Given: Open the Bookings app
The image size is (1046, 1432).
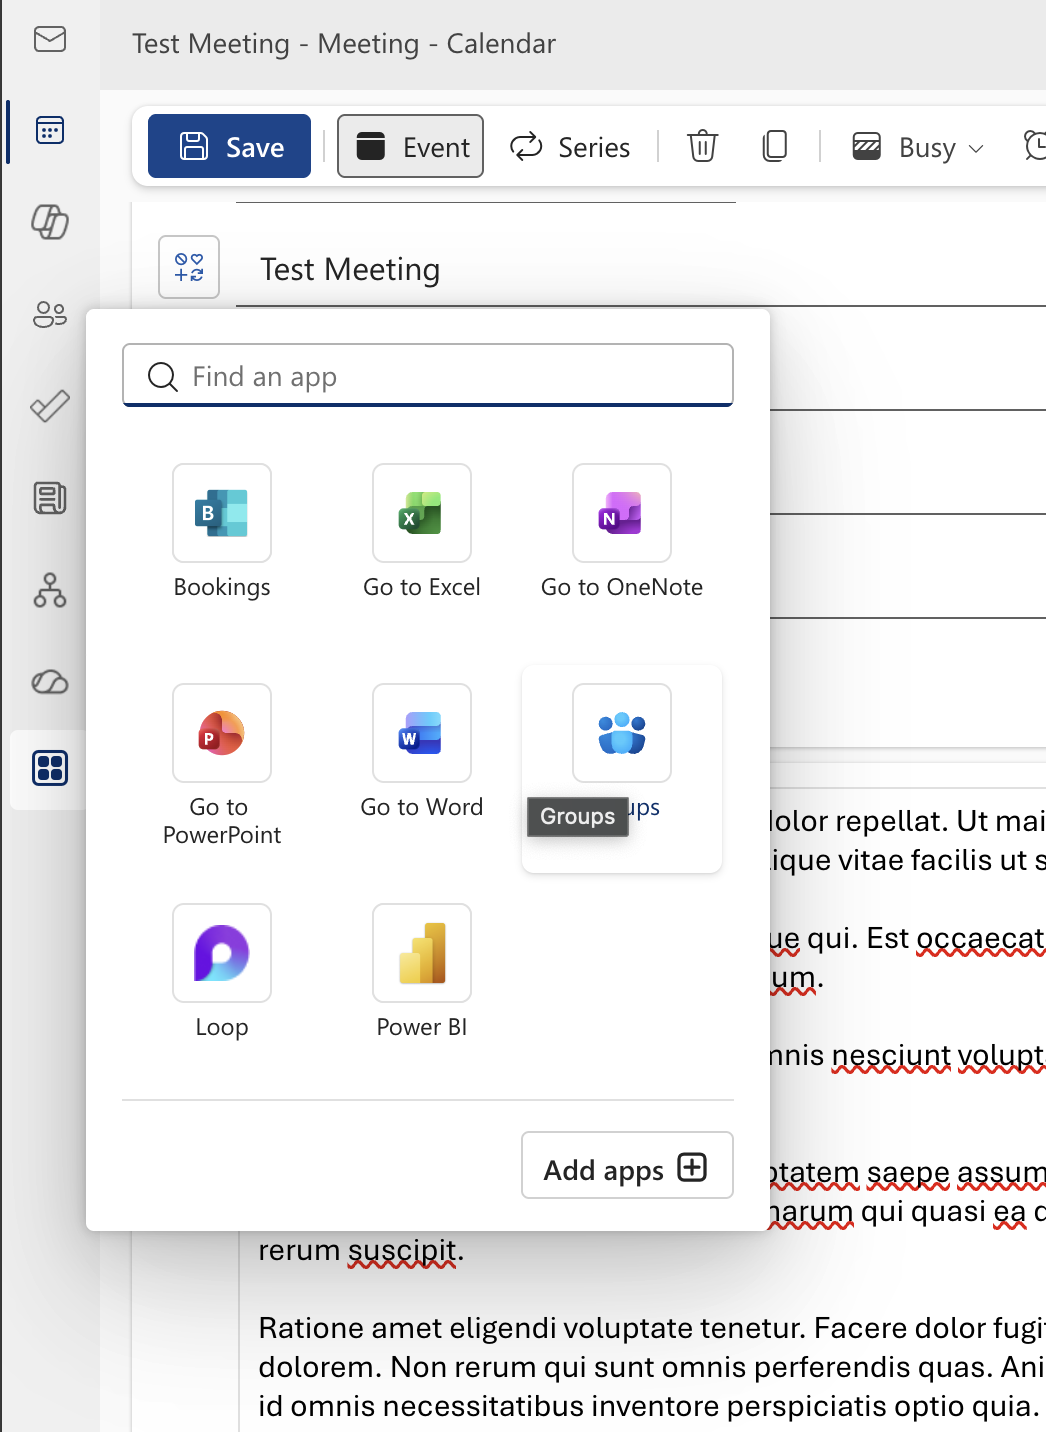Looking at the screenshot, I should (x=222, y=532).
